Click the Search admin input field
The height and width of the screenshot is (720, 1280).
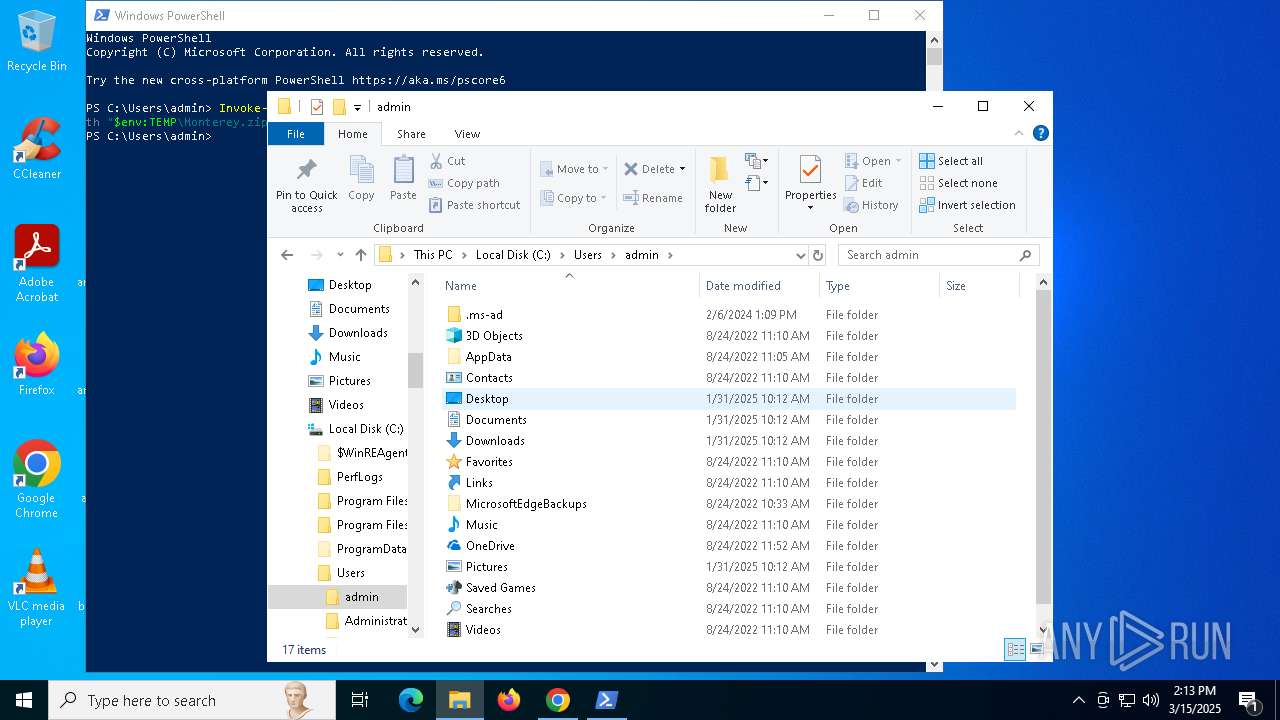click(x=929, y=255)
